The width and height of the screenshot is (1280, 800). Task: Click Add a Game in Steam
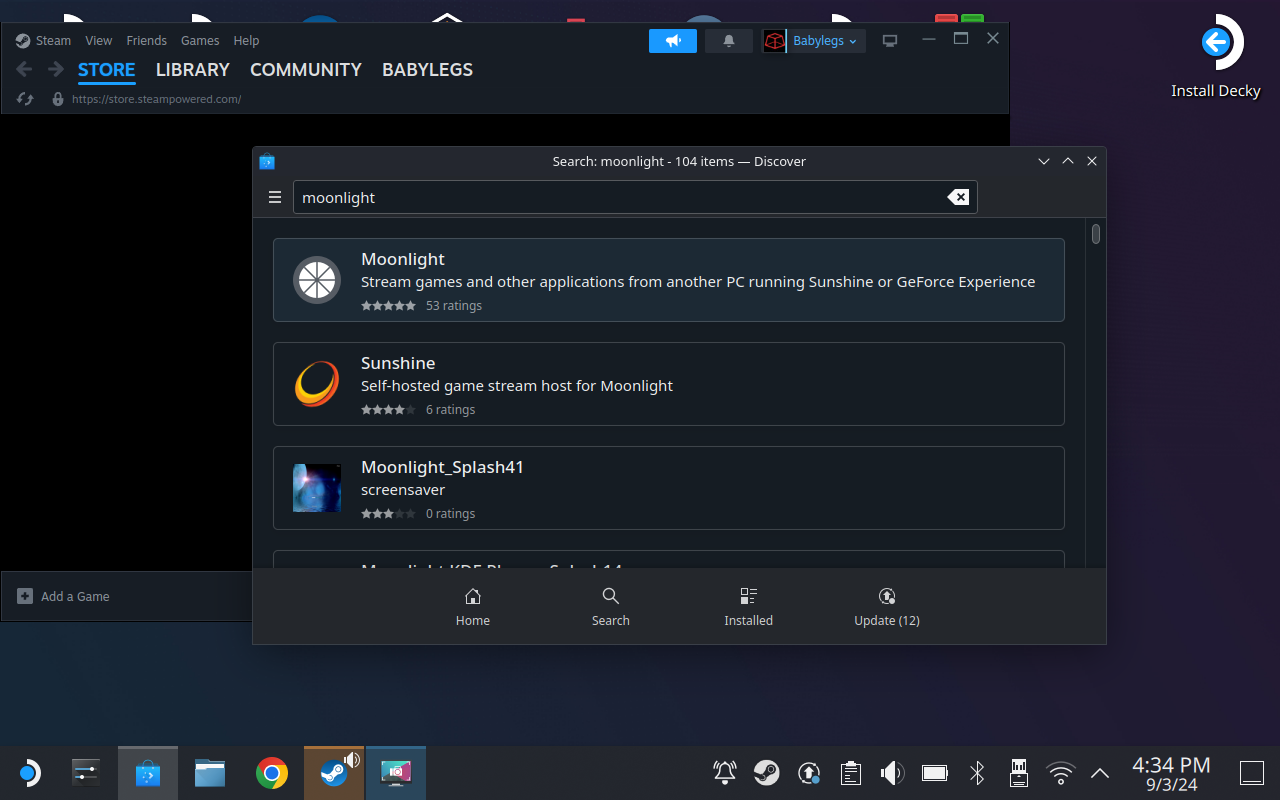coord(64,596)
